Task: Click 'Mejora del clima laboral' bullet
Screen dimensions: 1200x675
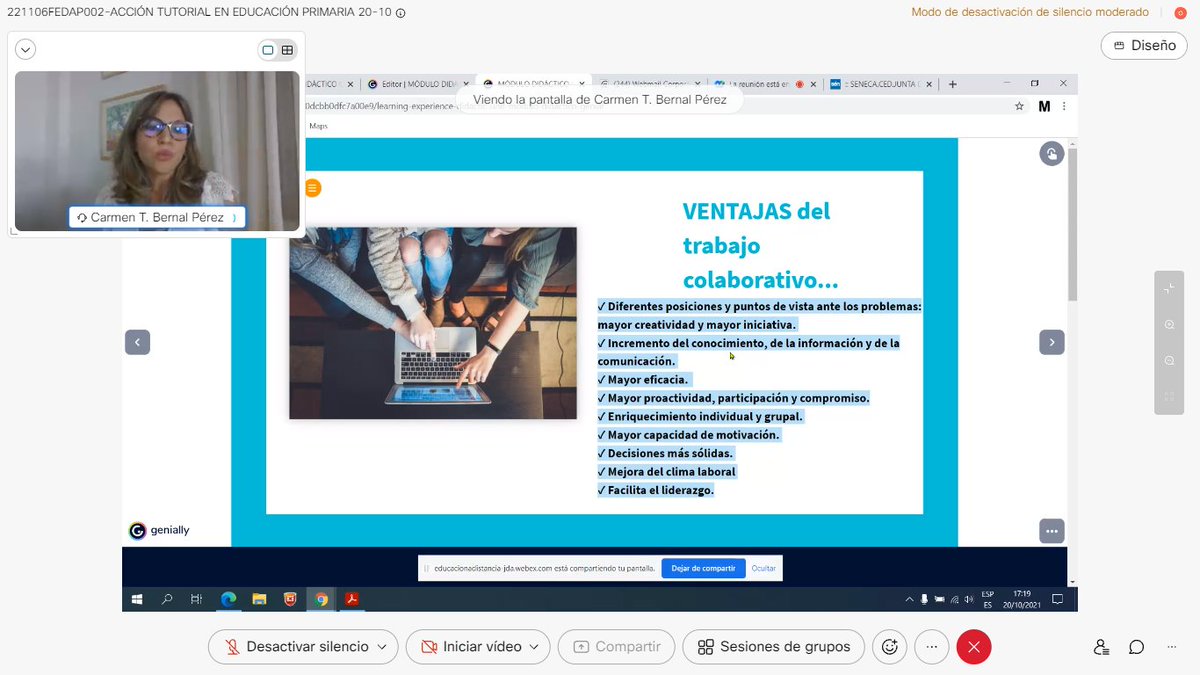Action: click(666, 471)
